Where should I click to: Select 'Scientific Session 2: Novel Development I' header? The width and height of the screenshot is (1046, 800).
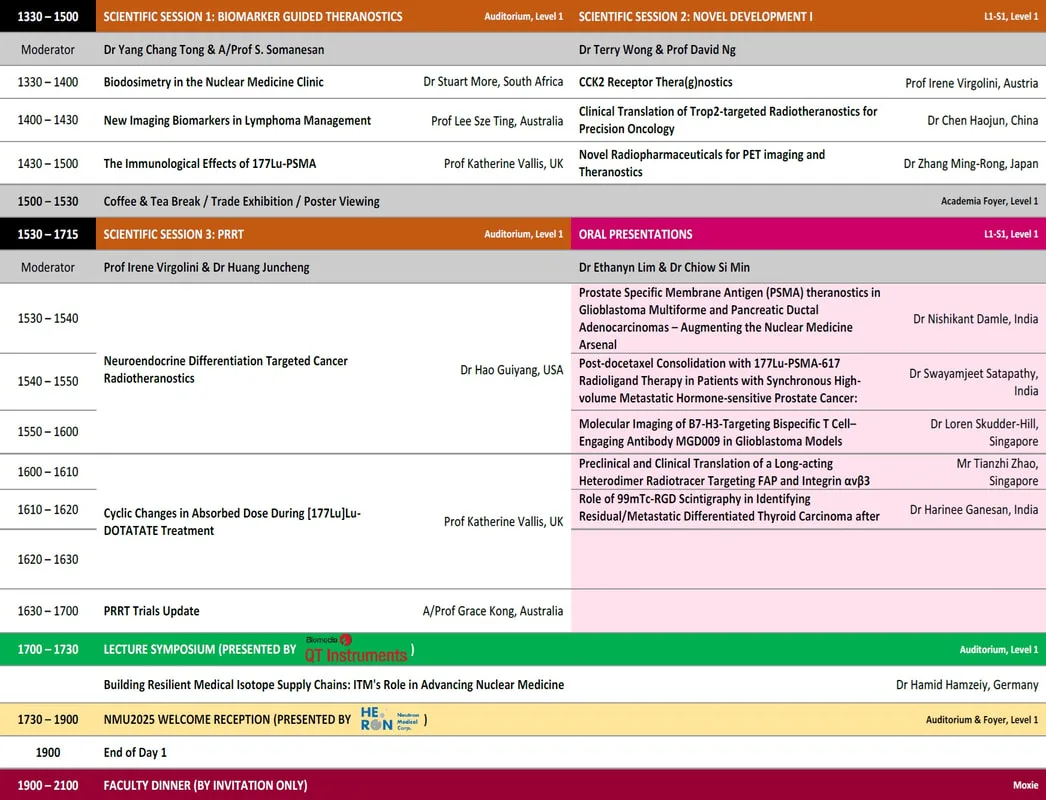pos(695,16)
